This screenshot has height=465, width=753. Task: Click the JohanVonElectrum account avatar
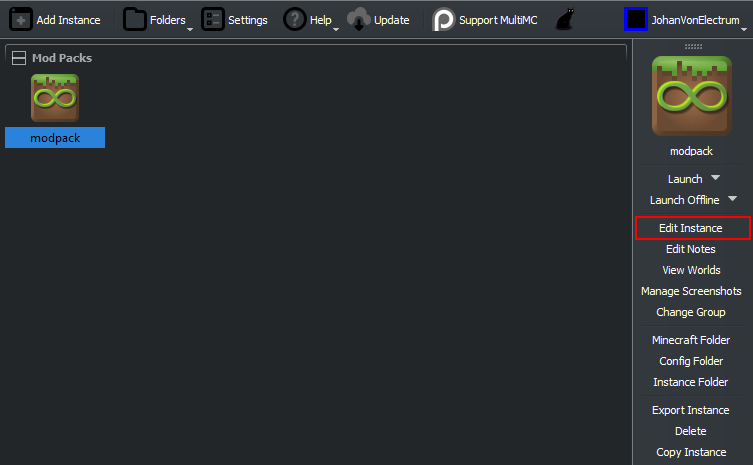click(636, 20)
